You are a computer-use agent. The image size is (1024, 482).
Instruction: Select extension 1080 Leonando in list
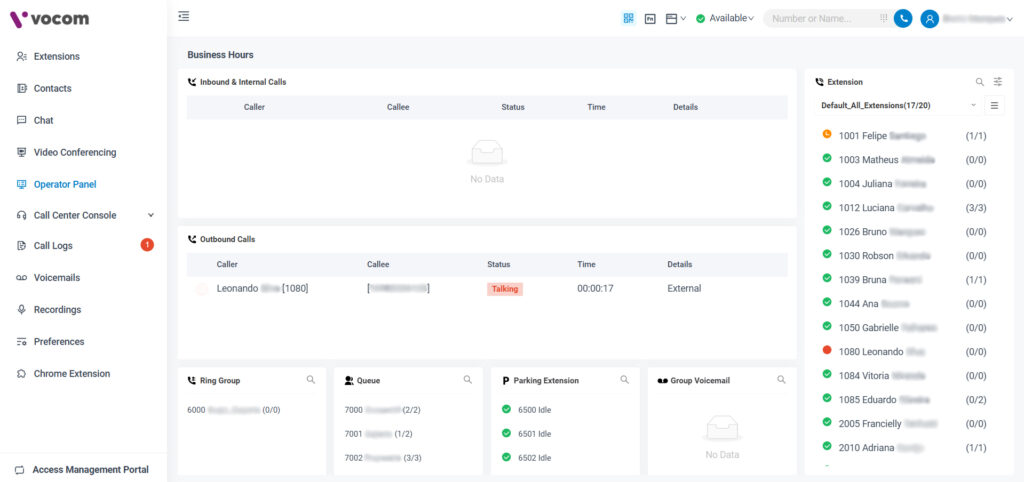pos(870,352)
